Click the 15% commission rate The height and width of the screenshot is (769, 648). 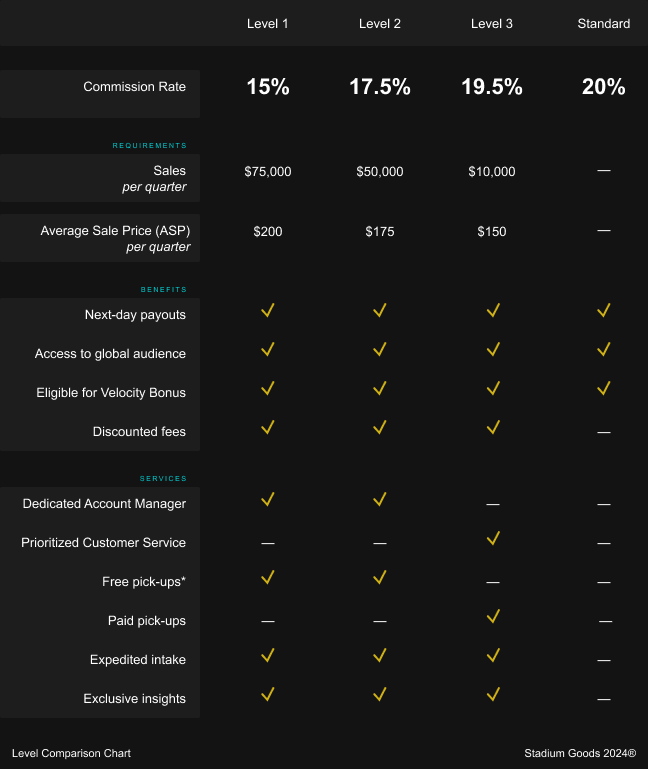(268, 87)
